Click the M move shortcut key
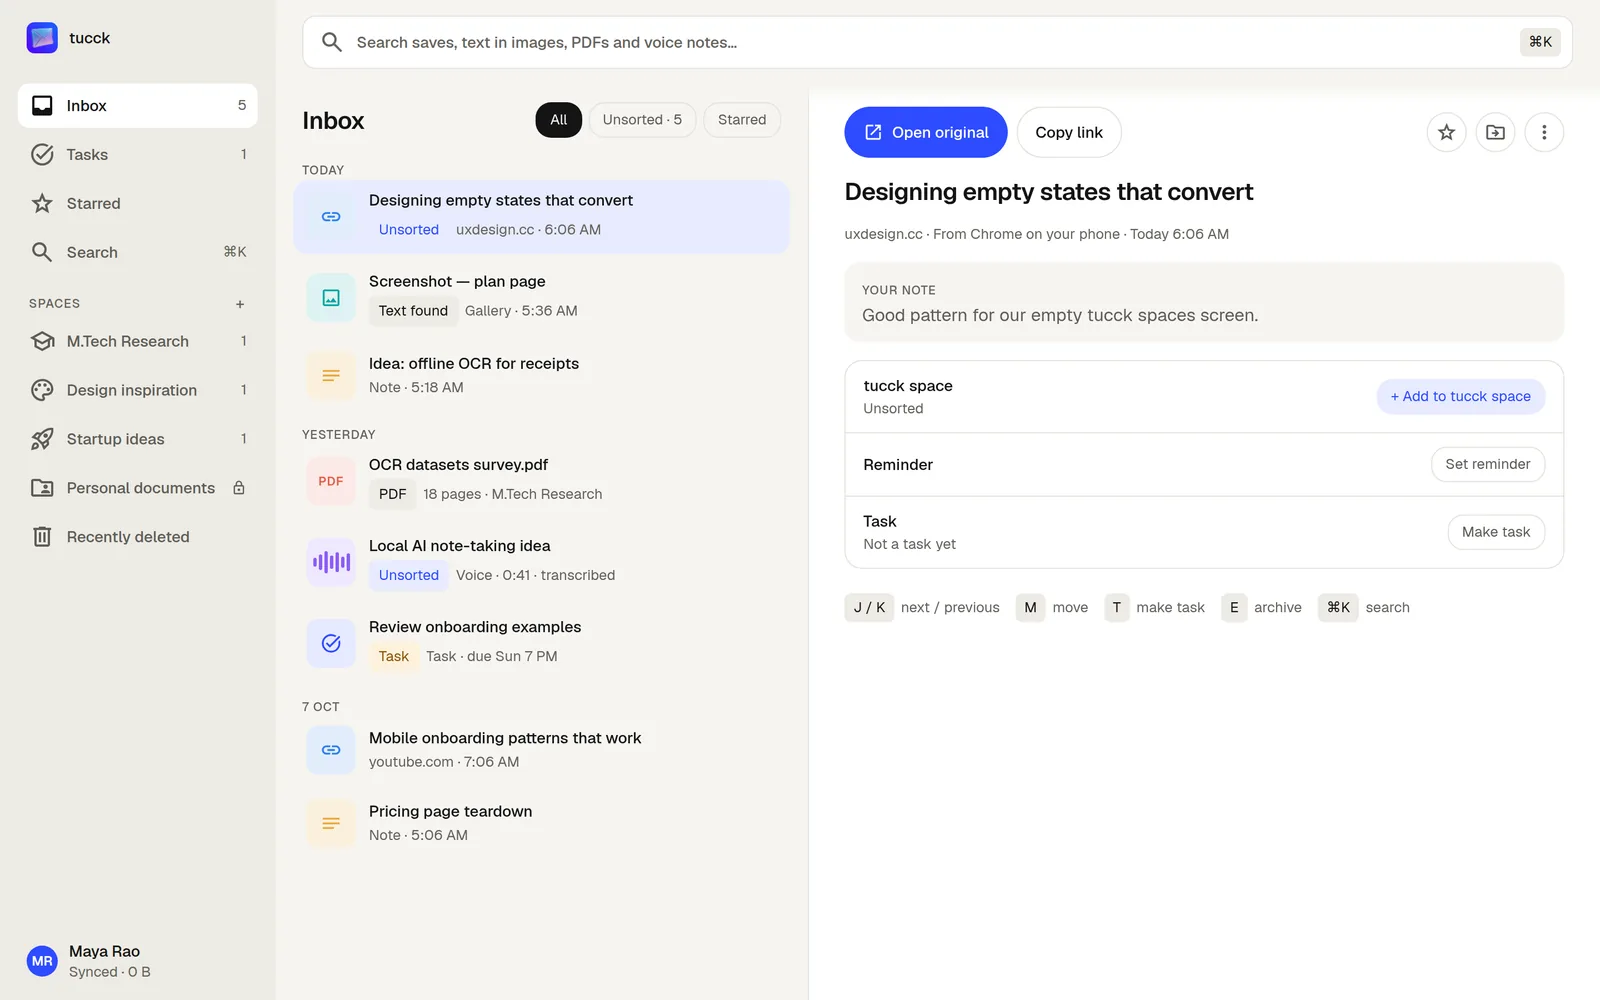The height and width of the screenshot is (1000, 1600). click(x=1030, y=608)
